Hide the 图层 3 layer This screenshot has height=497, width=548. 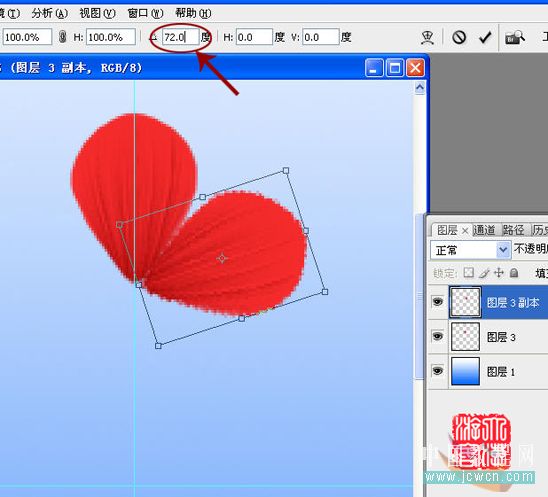pos(438,336)
